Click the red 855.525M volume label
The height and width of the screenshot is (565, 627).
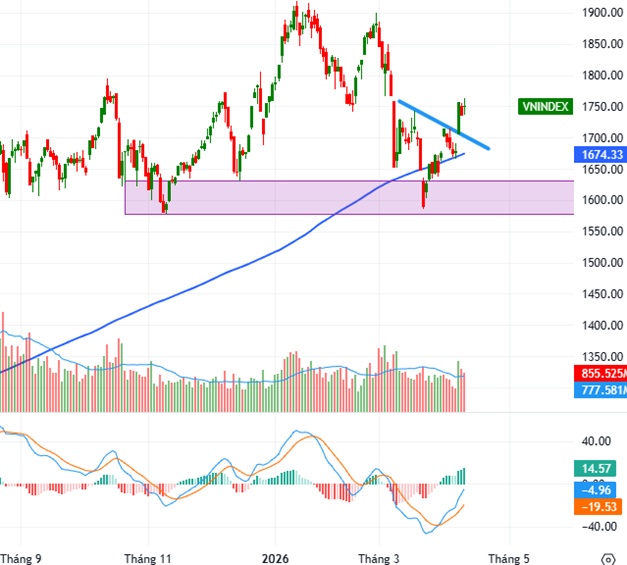pyautogui.click(x=601, y=373)
